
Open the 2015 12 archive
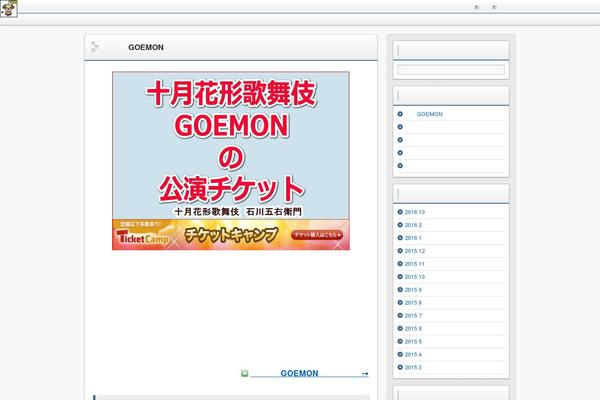tap(415, 251)
